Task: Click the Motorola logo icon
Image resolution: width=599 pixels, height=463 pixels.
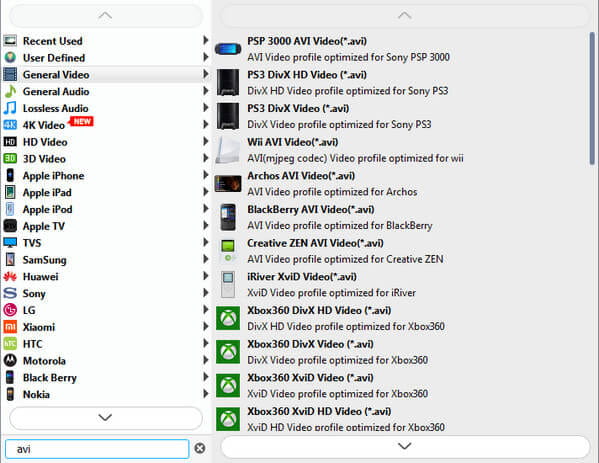Action: [10, 360]
